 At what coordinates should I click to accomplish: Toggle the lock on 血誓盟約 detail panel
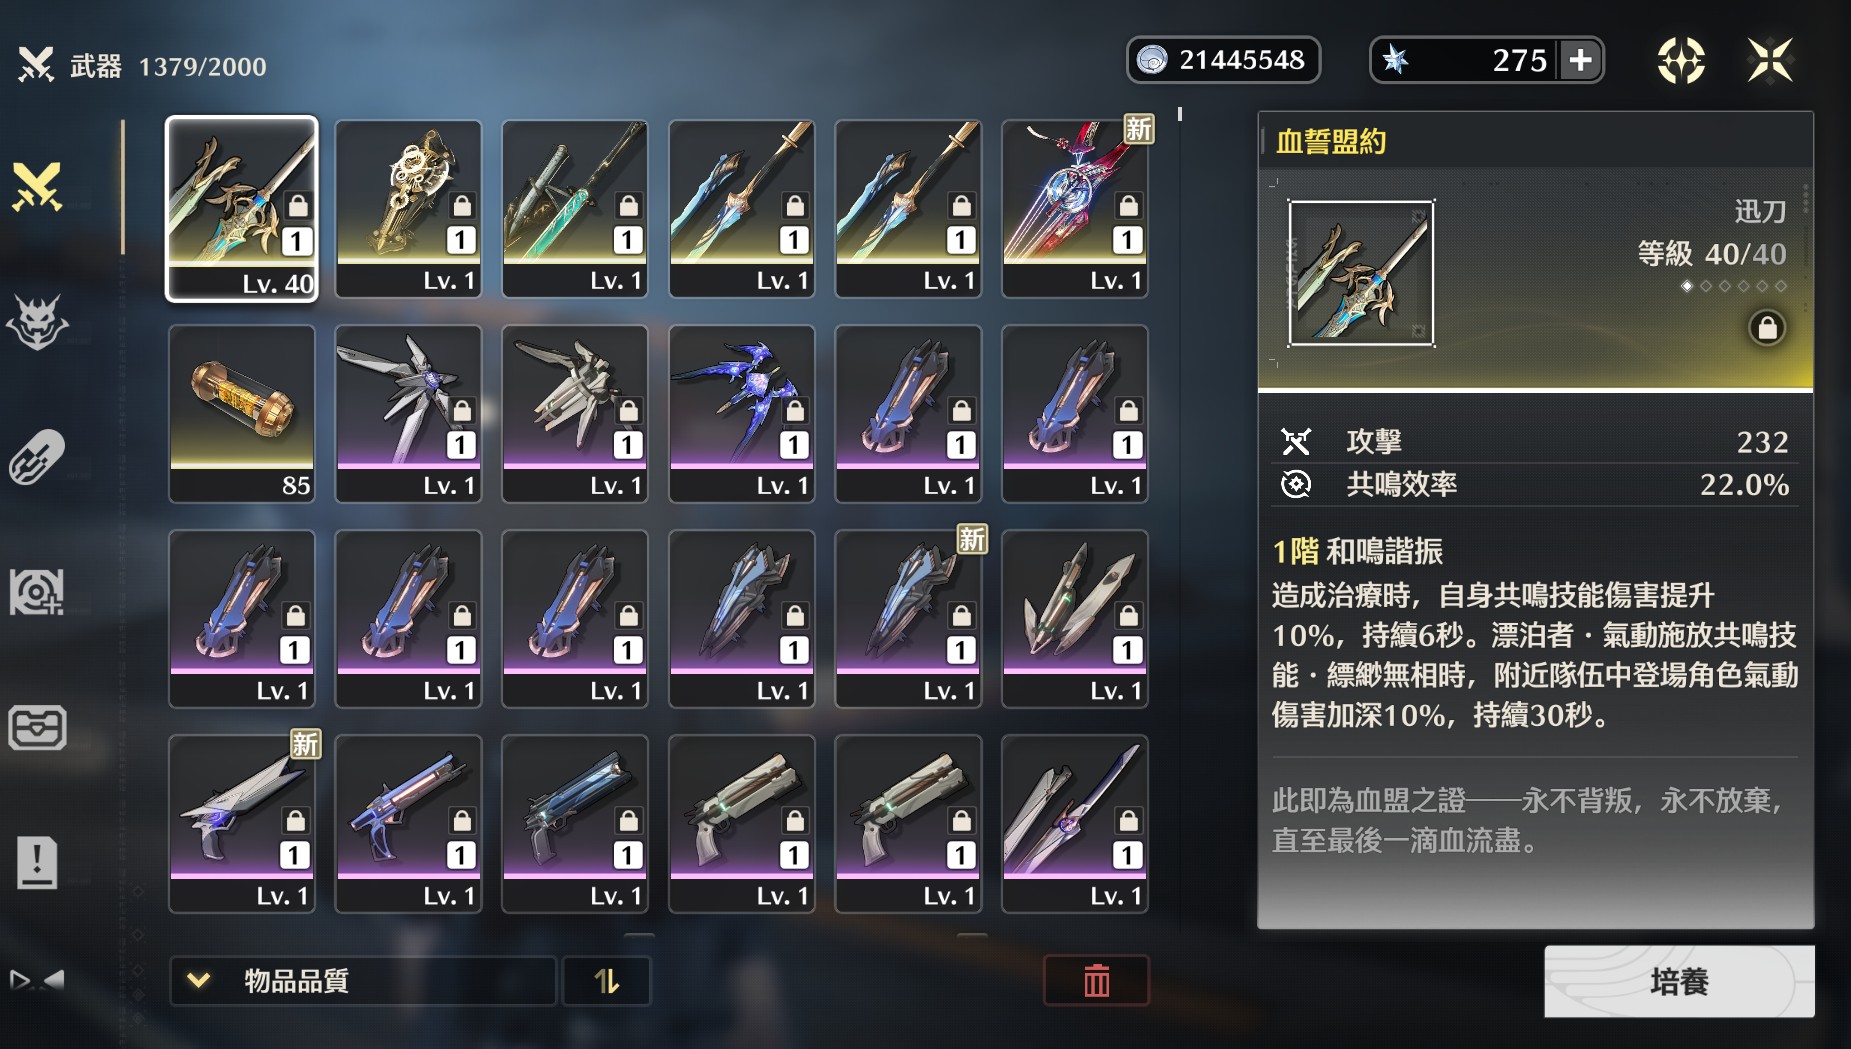tap(1767, 328)
